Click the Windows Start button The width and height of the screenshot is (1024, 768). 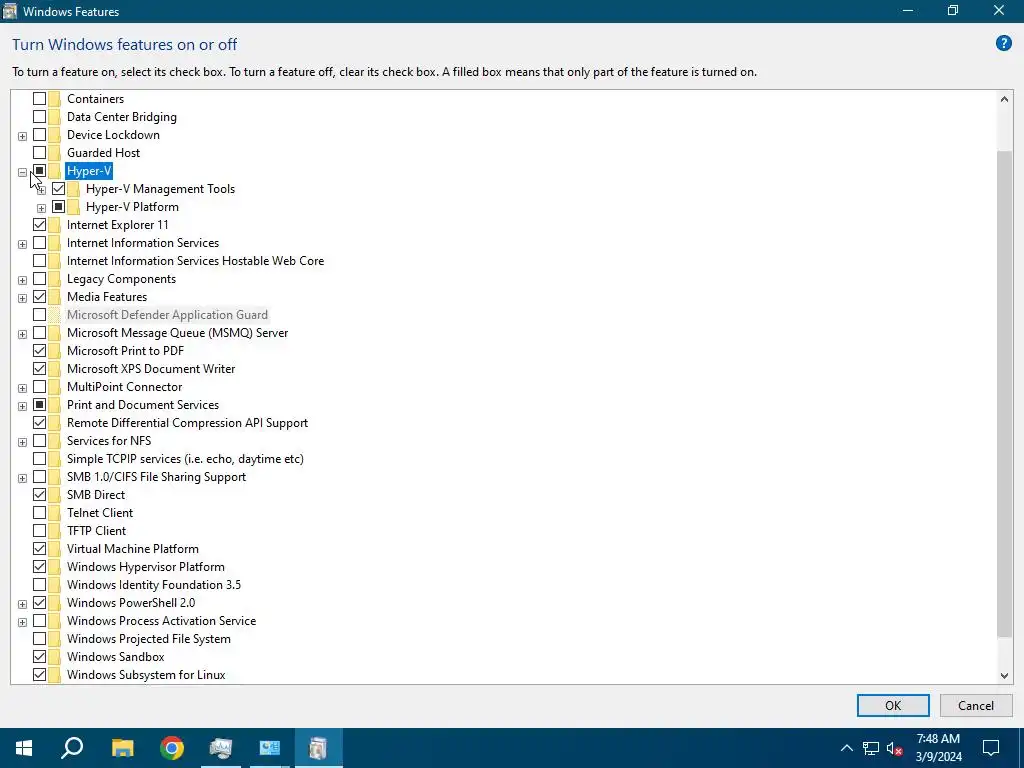click(24, 748)
